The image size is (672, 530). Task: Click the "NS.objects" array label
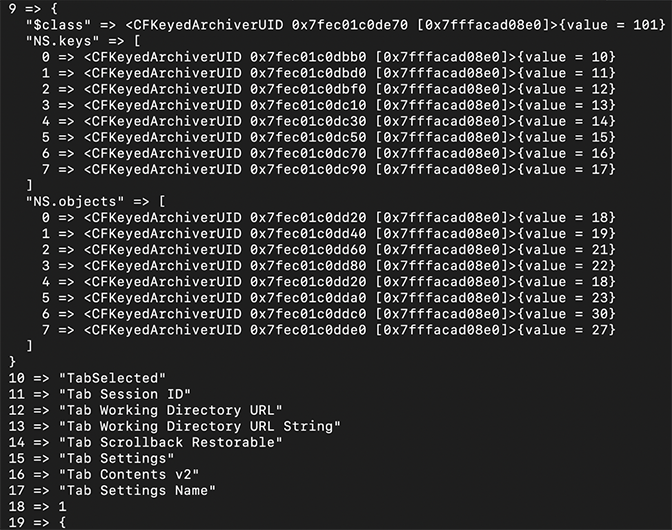click(x=74, y=201)
